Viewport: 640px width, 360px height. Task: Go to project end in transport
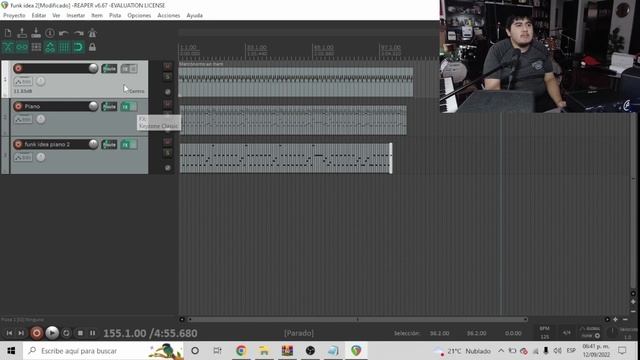[x=21, y=333]
